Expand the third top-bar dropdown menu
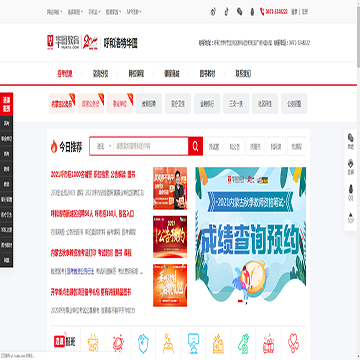The height and width of the screenshot is (360, 360). [x=95, y=12]
